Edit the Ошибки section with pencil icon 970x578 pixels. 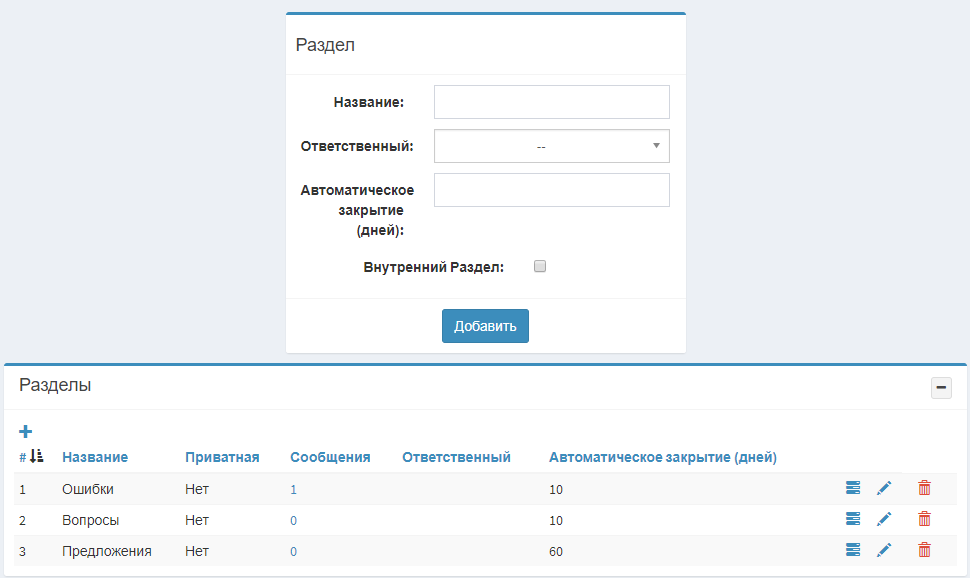click(x=884, y=488)
